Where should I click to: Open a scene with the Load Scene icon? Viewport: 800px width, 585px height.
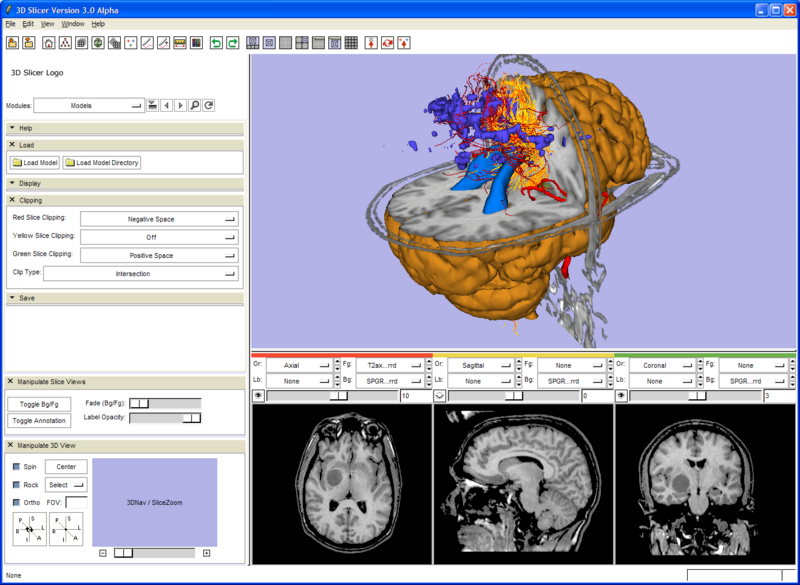[13, 43]
